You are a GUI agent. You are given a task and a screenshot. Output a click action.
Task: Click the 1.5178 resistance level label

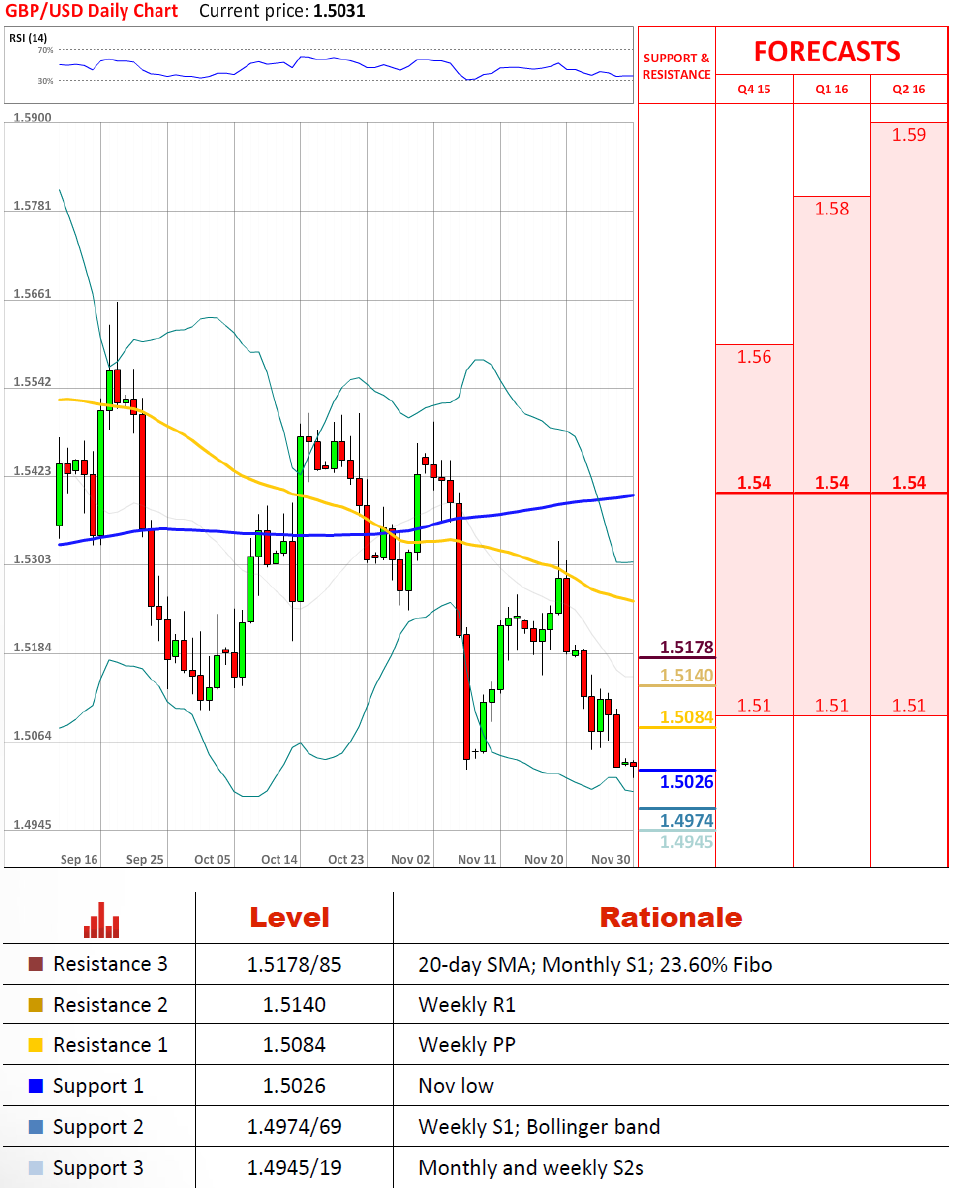[687, 647]
